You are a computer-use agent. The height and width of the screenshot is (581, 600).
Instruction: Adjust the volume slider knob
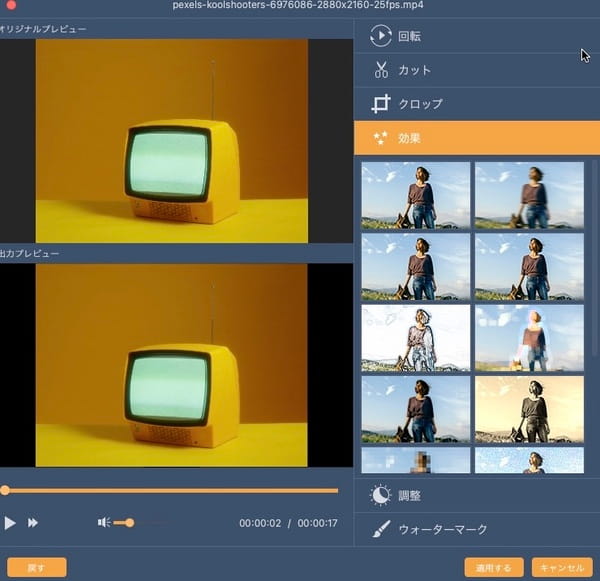pos(130,522)
